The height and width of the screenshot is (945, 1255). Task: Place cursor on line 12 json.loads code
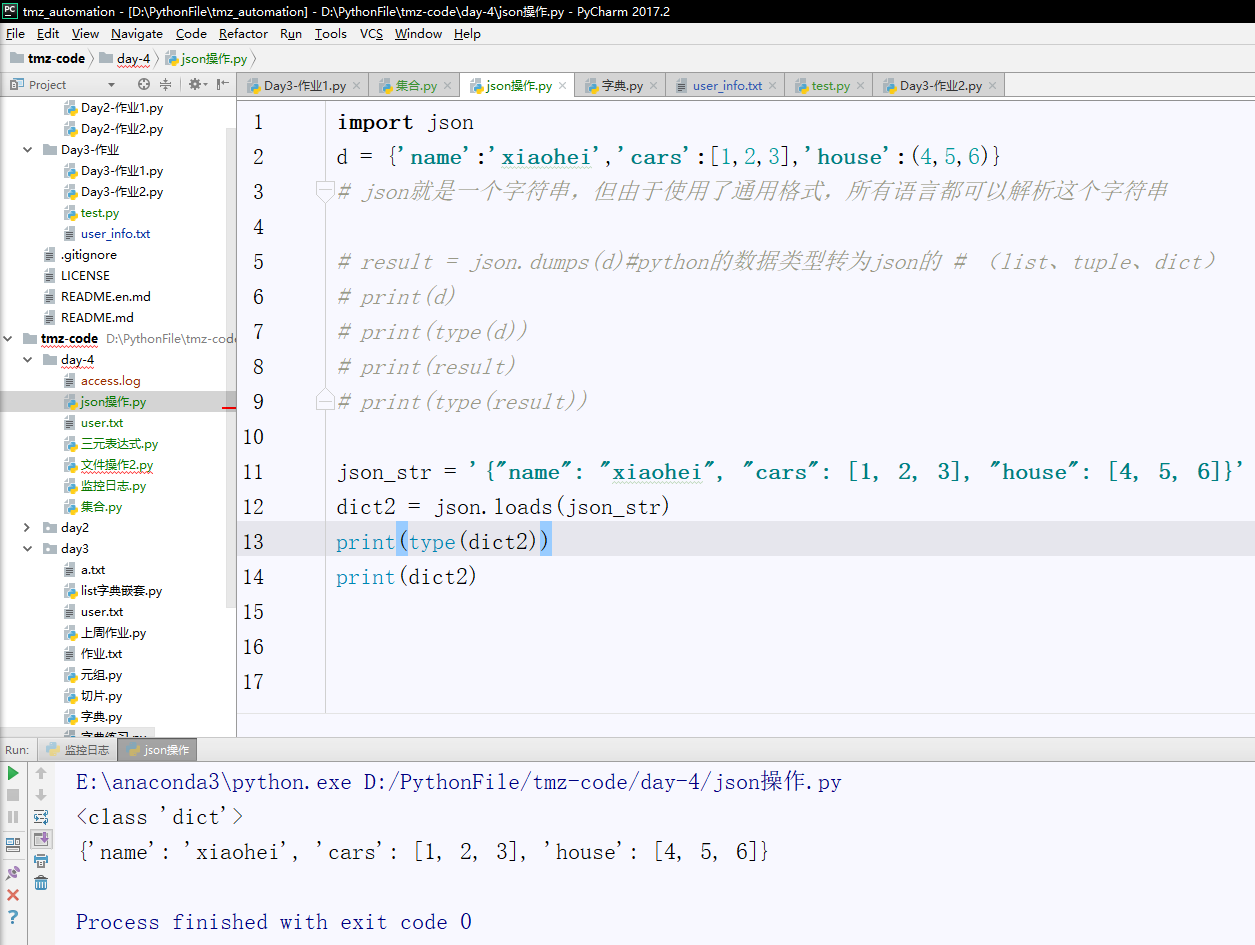(503, 507)
